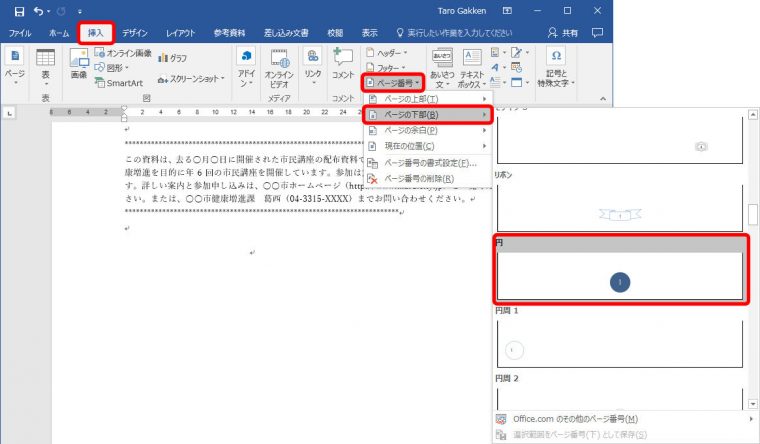
Task: Insert an オンラインビデオ
Action: 279,68
